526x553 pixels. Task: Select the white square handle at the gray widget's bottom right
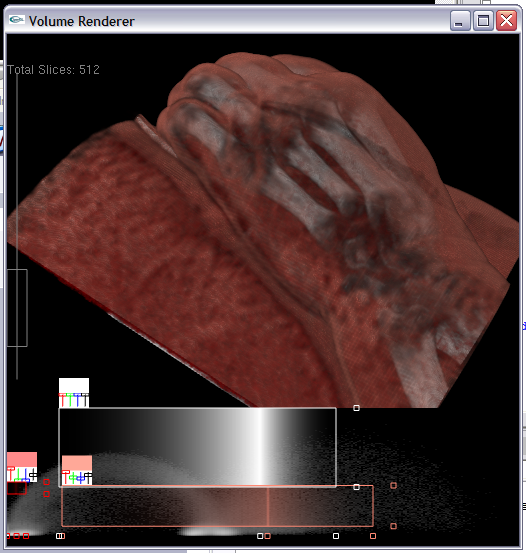(x=356, y=487)
